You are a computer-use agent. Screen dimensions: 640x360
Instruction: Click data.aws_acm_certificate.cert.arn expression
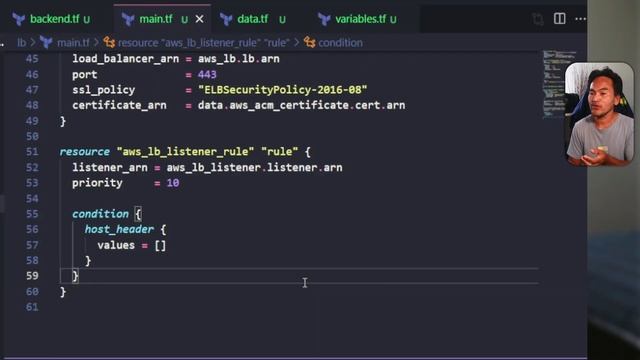(302, 105)
